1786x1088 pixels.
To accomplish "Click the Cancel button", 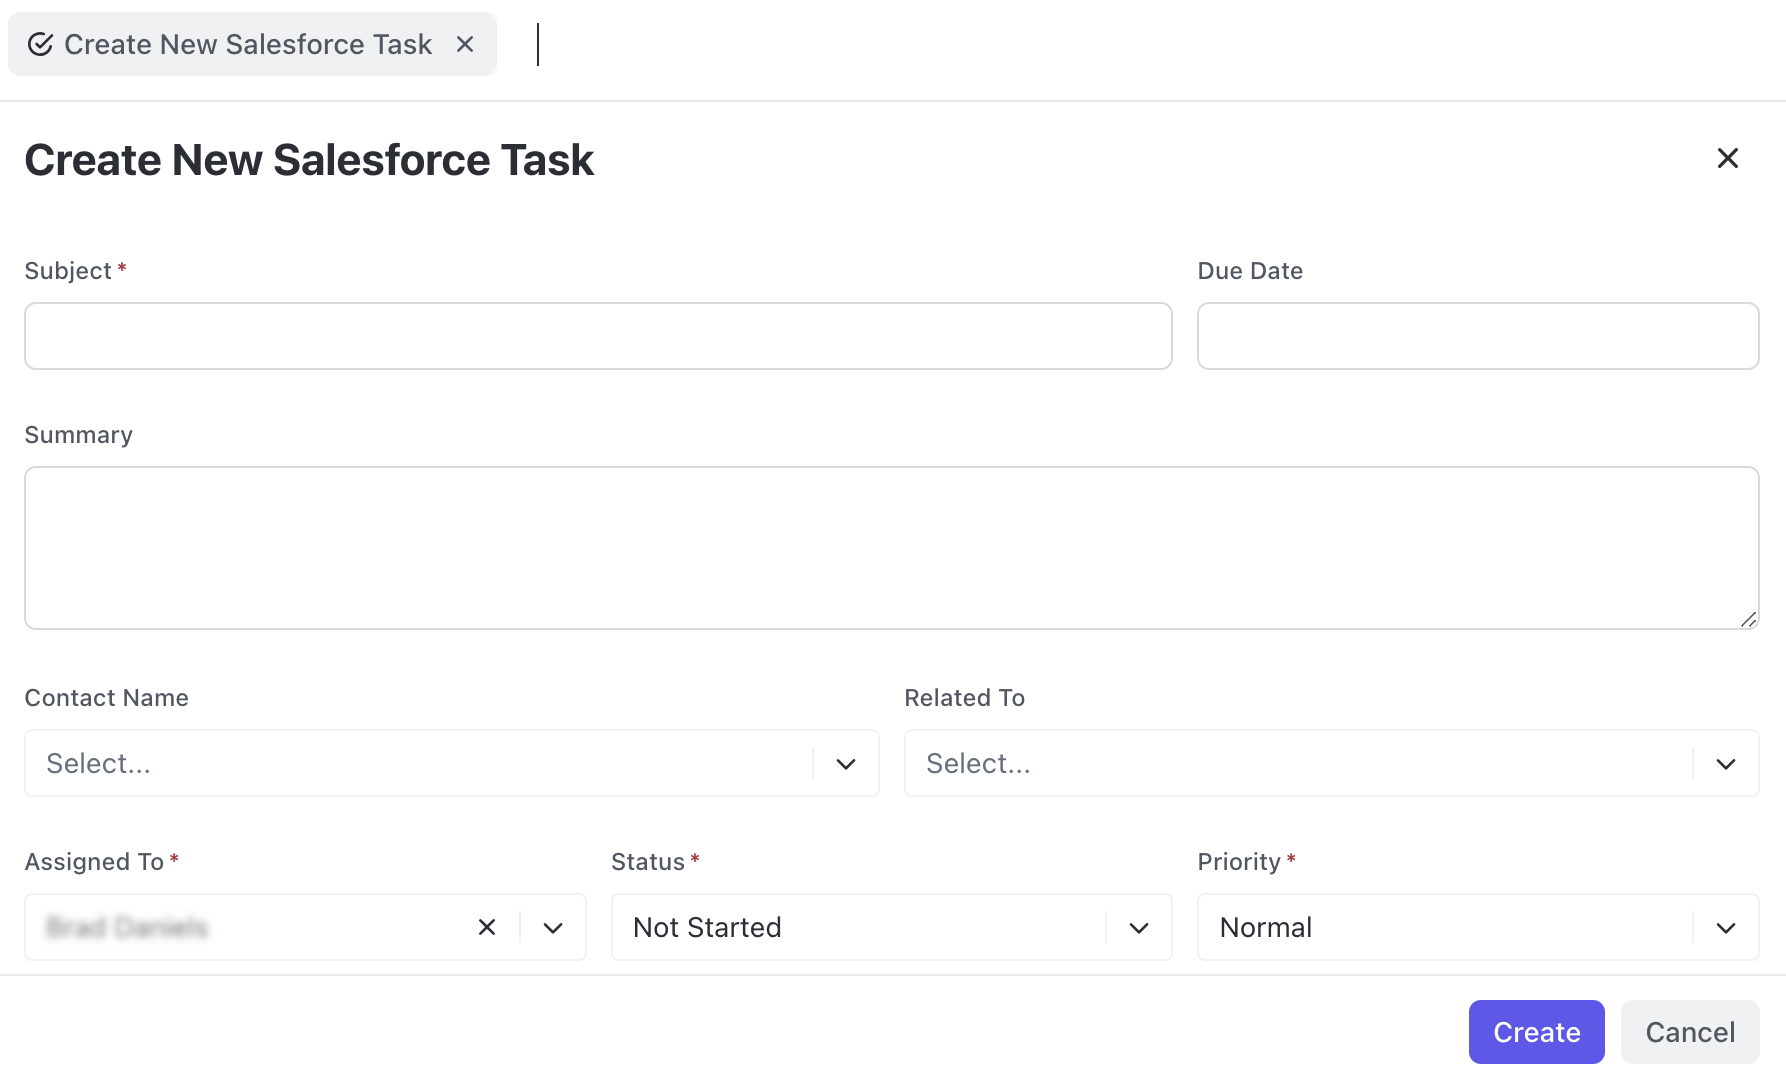I will (x=1689, y=1032).
